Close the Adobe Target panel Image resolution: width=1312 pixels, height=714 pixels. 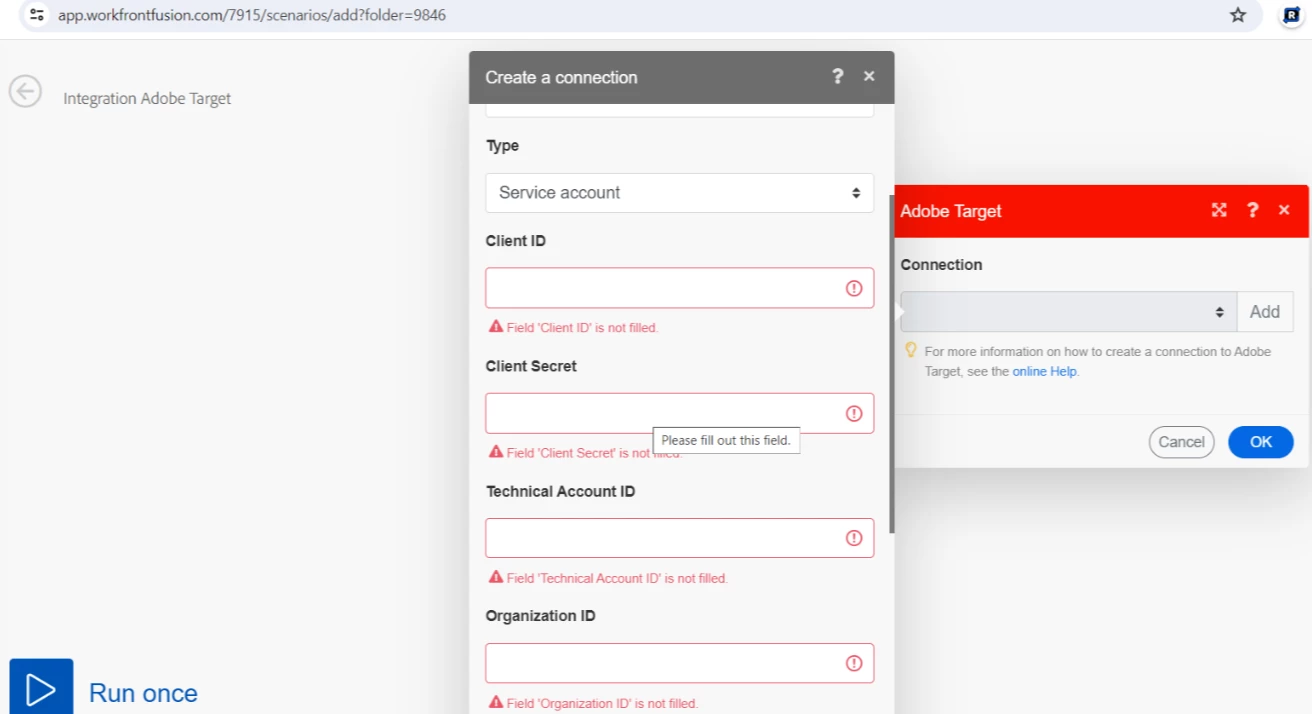tap(1284, 210)
